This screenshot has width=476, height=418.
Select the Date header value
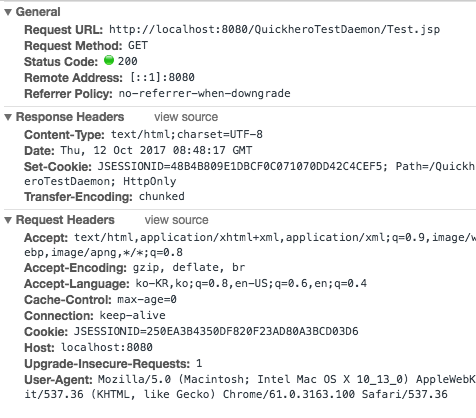(x=156, y=150)
